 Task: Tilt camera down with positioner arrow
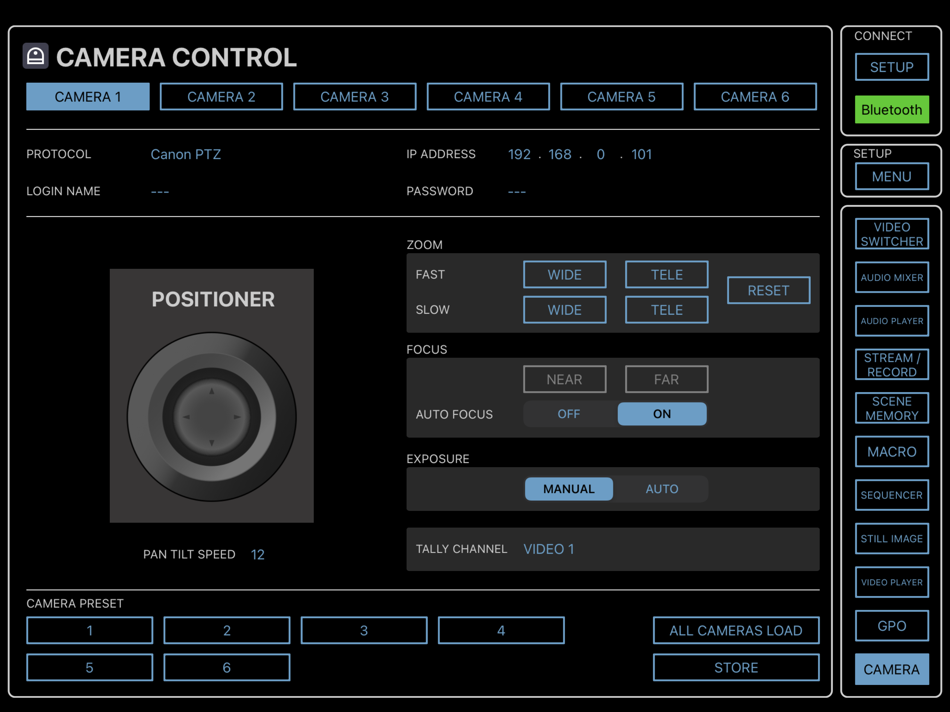pos(211,443)
